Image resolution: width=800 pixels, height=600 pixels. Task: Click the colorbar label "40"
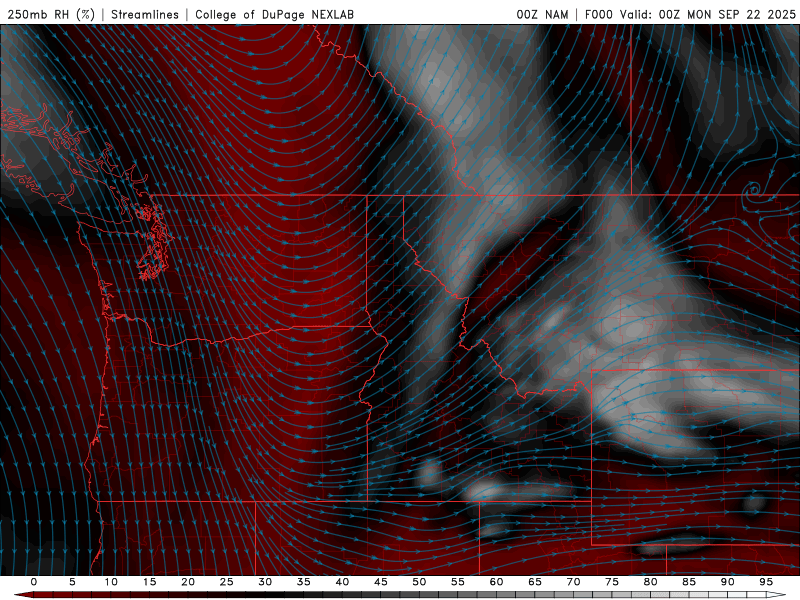(x=342, y=582)
